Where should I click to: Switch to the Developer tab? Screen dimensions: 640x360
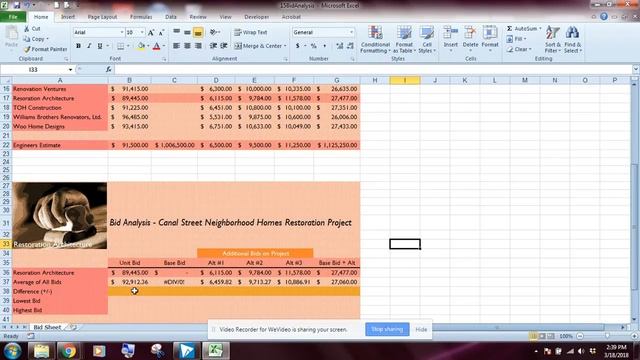(x=256, y=17)
